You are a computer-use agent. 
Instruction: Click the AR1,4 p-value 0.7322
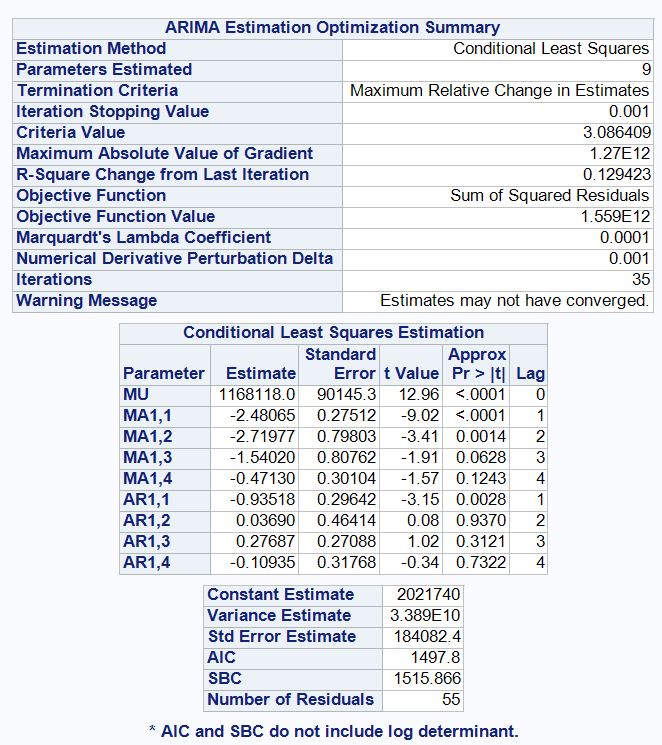tap(481, 563)
